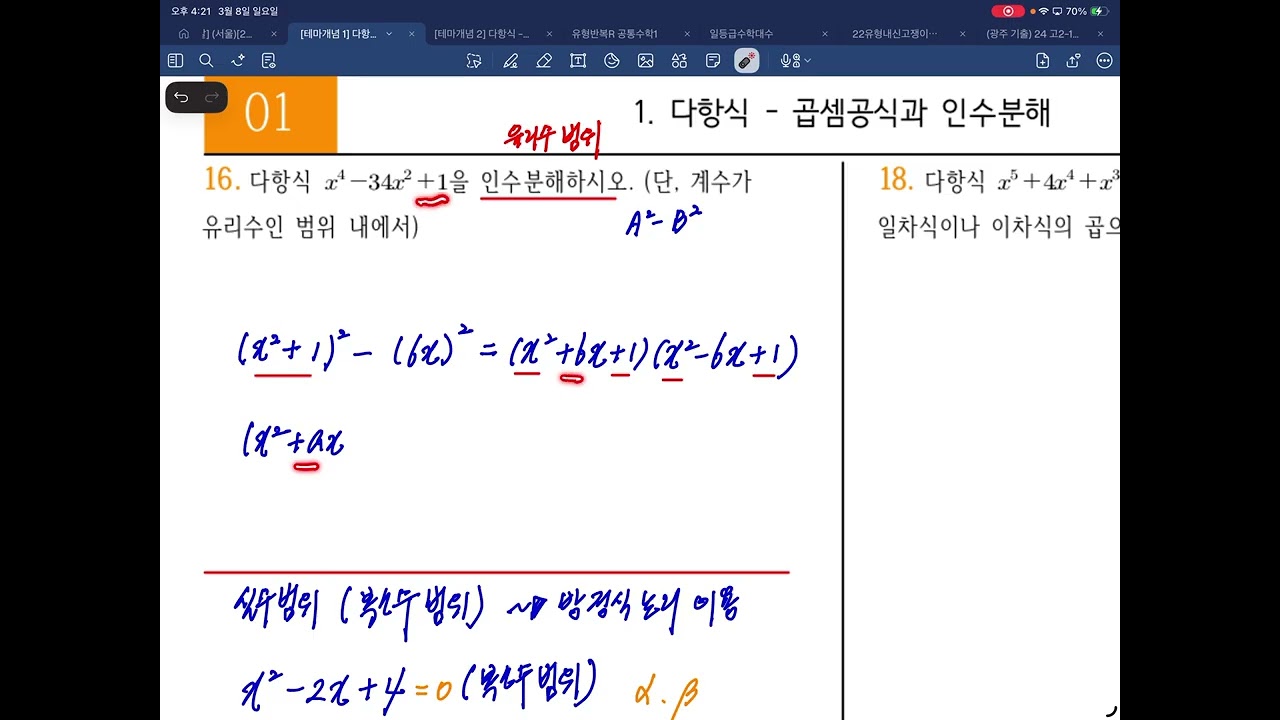Open the AI sparkle tool
1280x720 pixels.
click(238, 61)
